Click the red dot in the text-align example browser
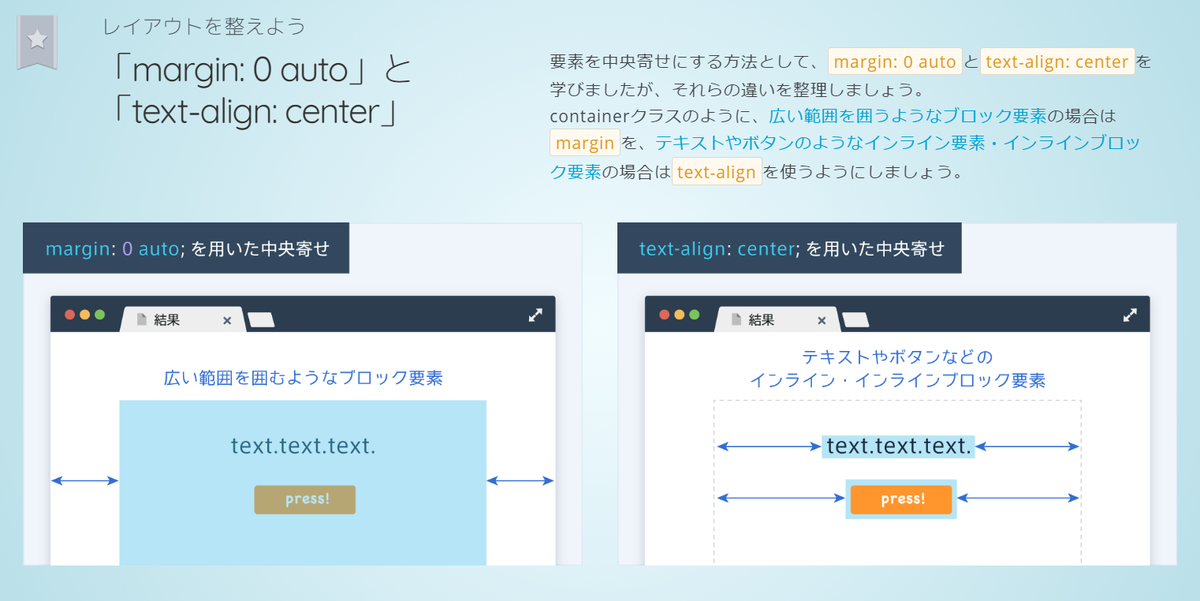The image size is (1200, 601). tap(665, 314)
